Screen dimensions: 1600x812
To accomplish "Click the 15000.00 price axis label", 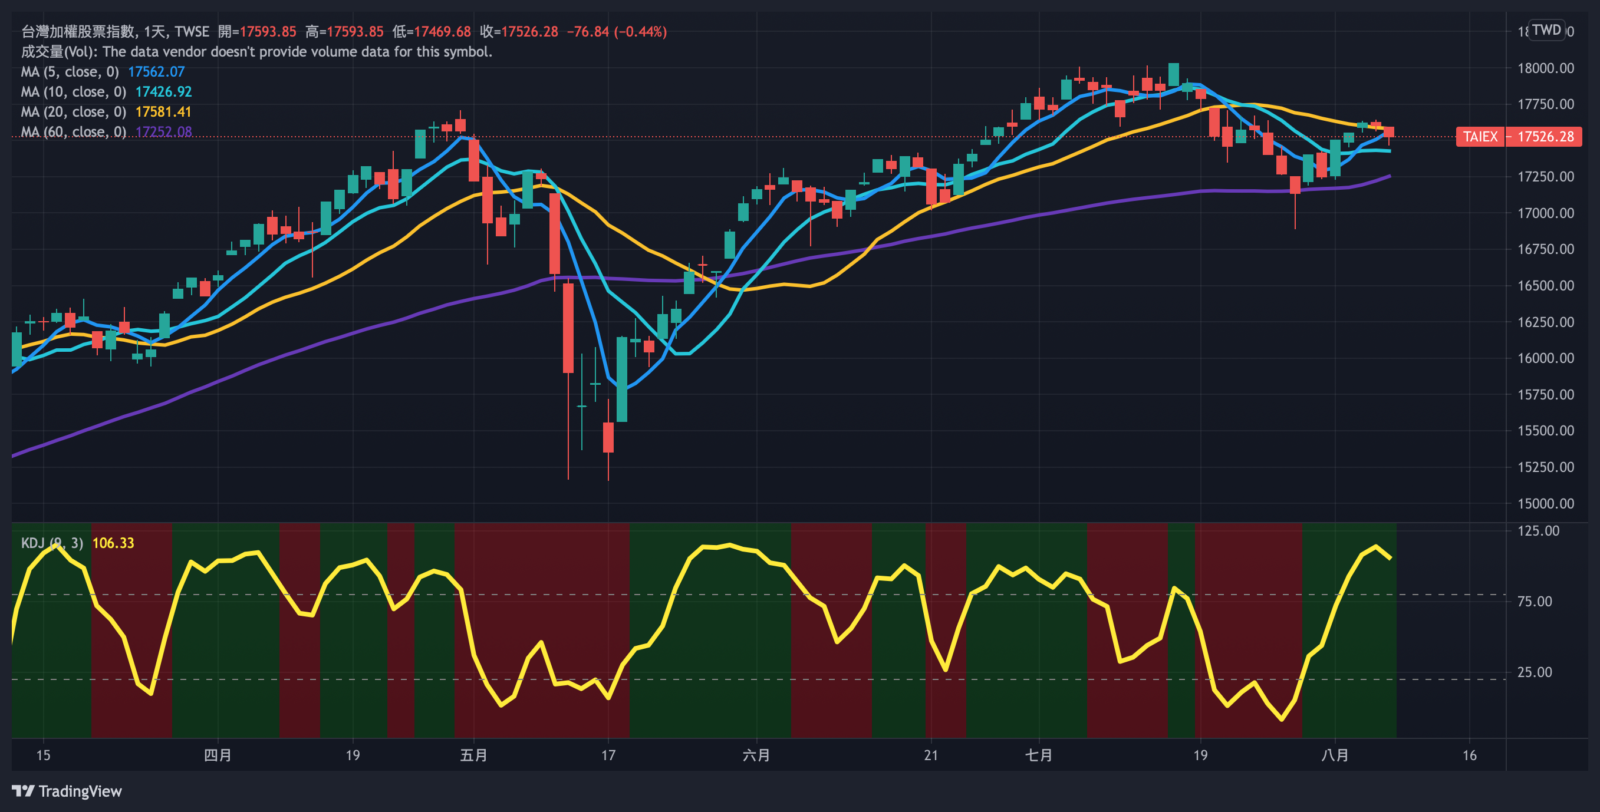I will (x=1546, y=504).
